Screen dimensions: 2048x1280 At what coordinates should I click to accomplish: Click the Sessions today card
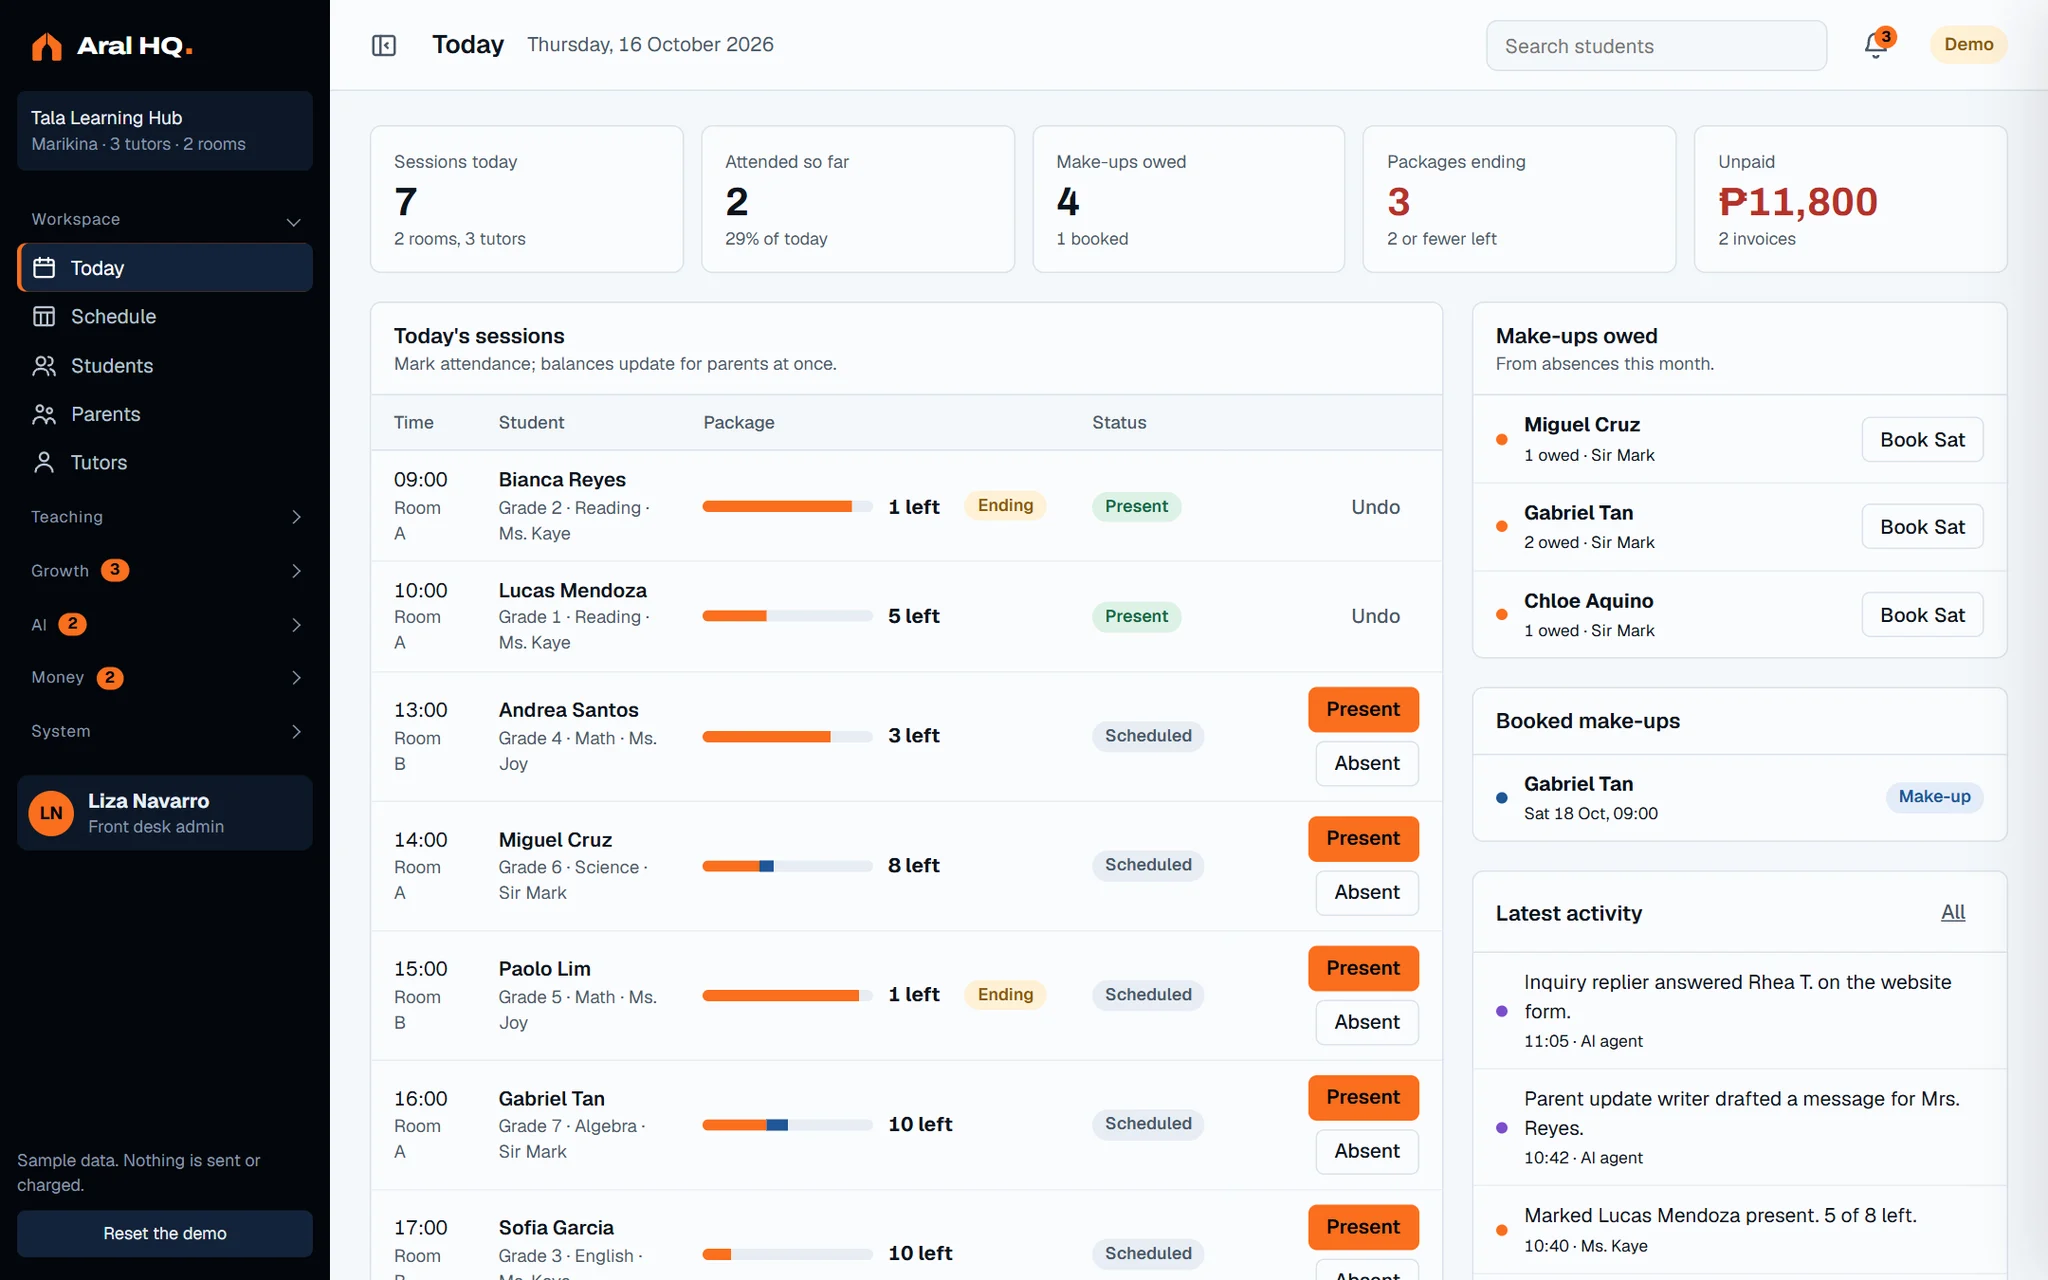pyautogui.click(x=527, y=199)
